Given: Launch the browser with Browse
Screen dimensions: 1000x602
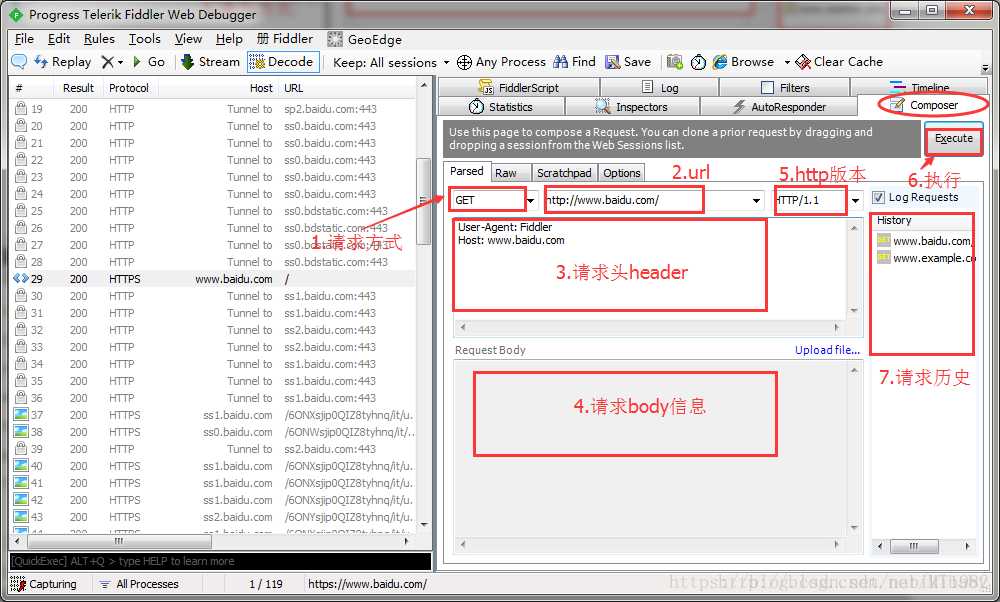Looking at the screenshot, I should coord(744,62).
